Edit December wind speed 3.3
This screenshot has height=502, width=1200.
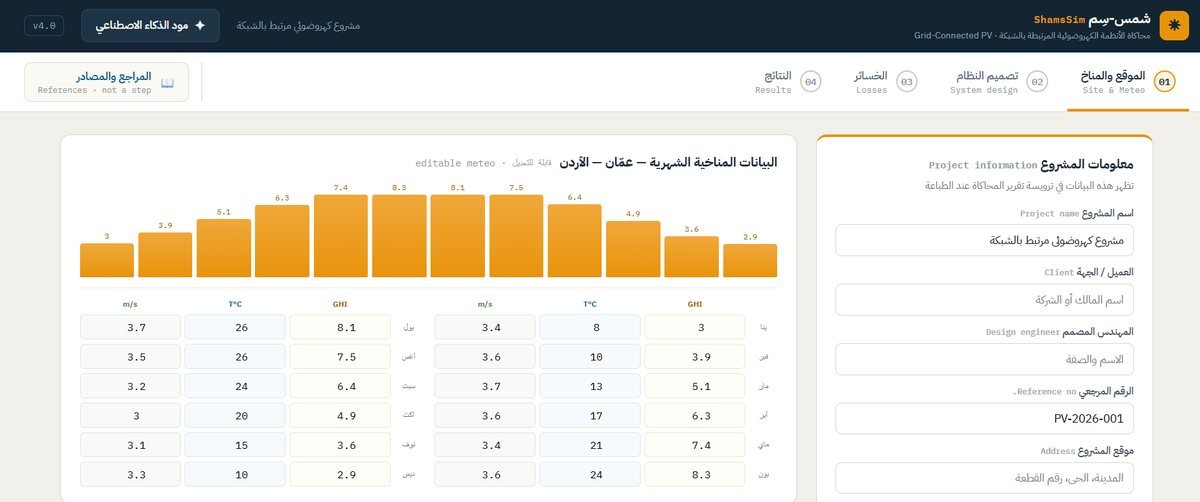pyautogui.click(x=130, y=475)
